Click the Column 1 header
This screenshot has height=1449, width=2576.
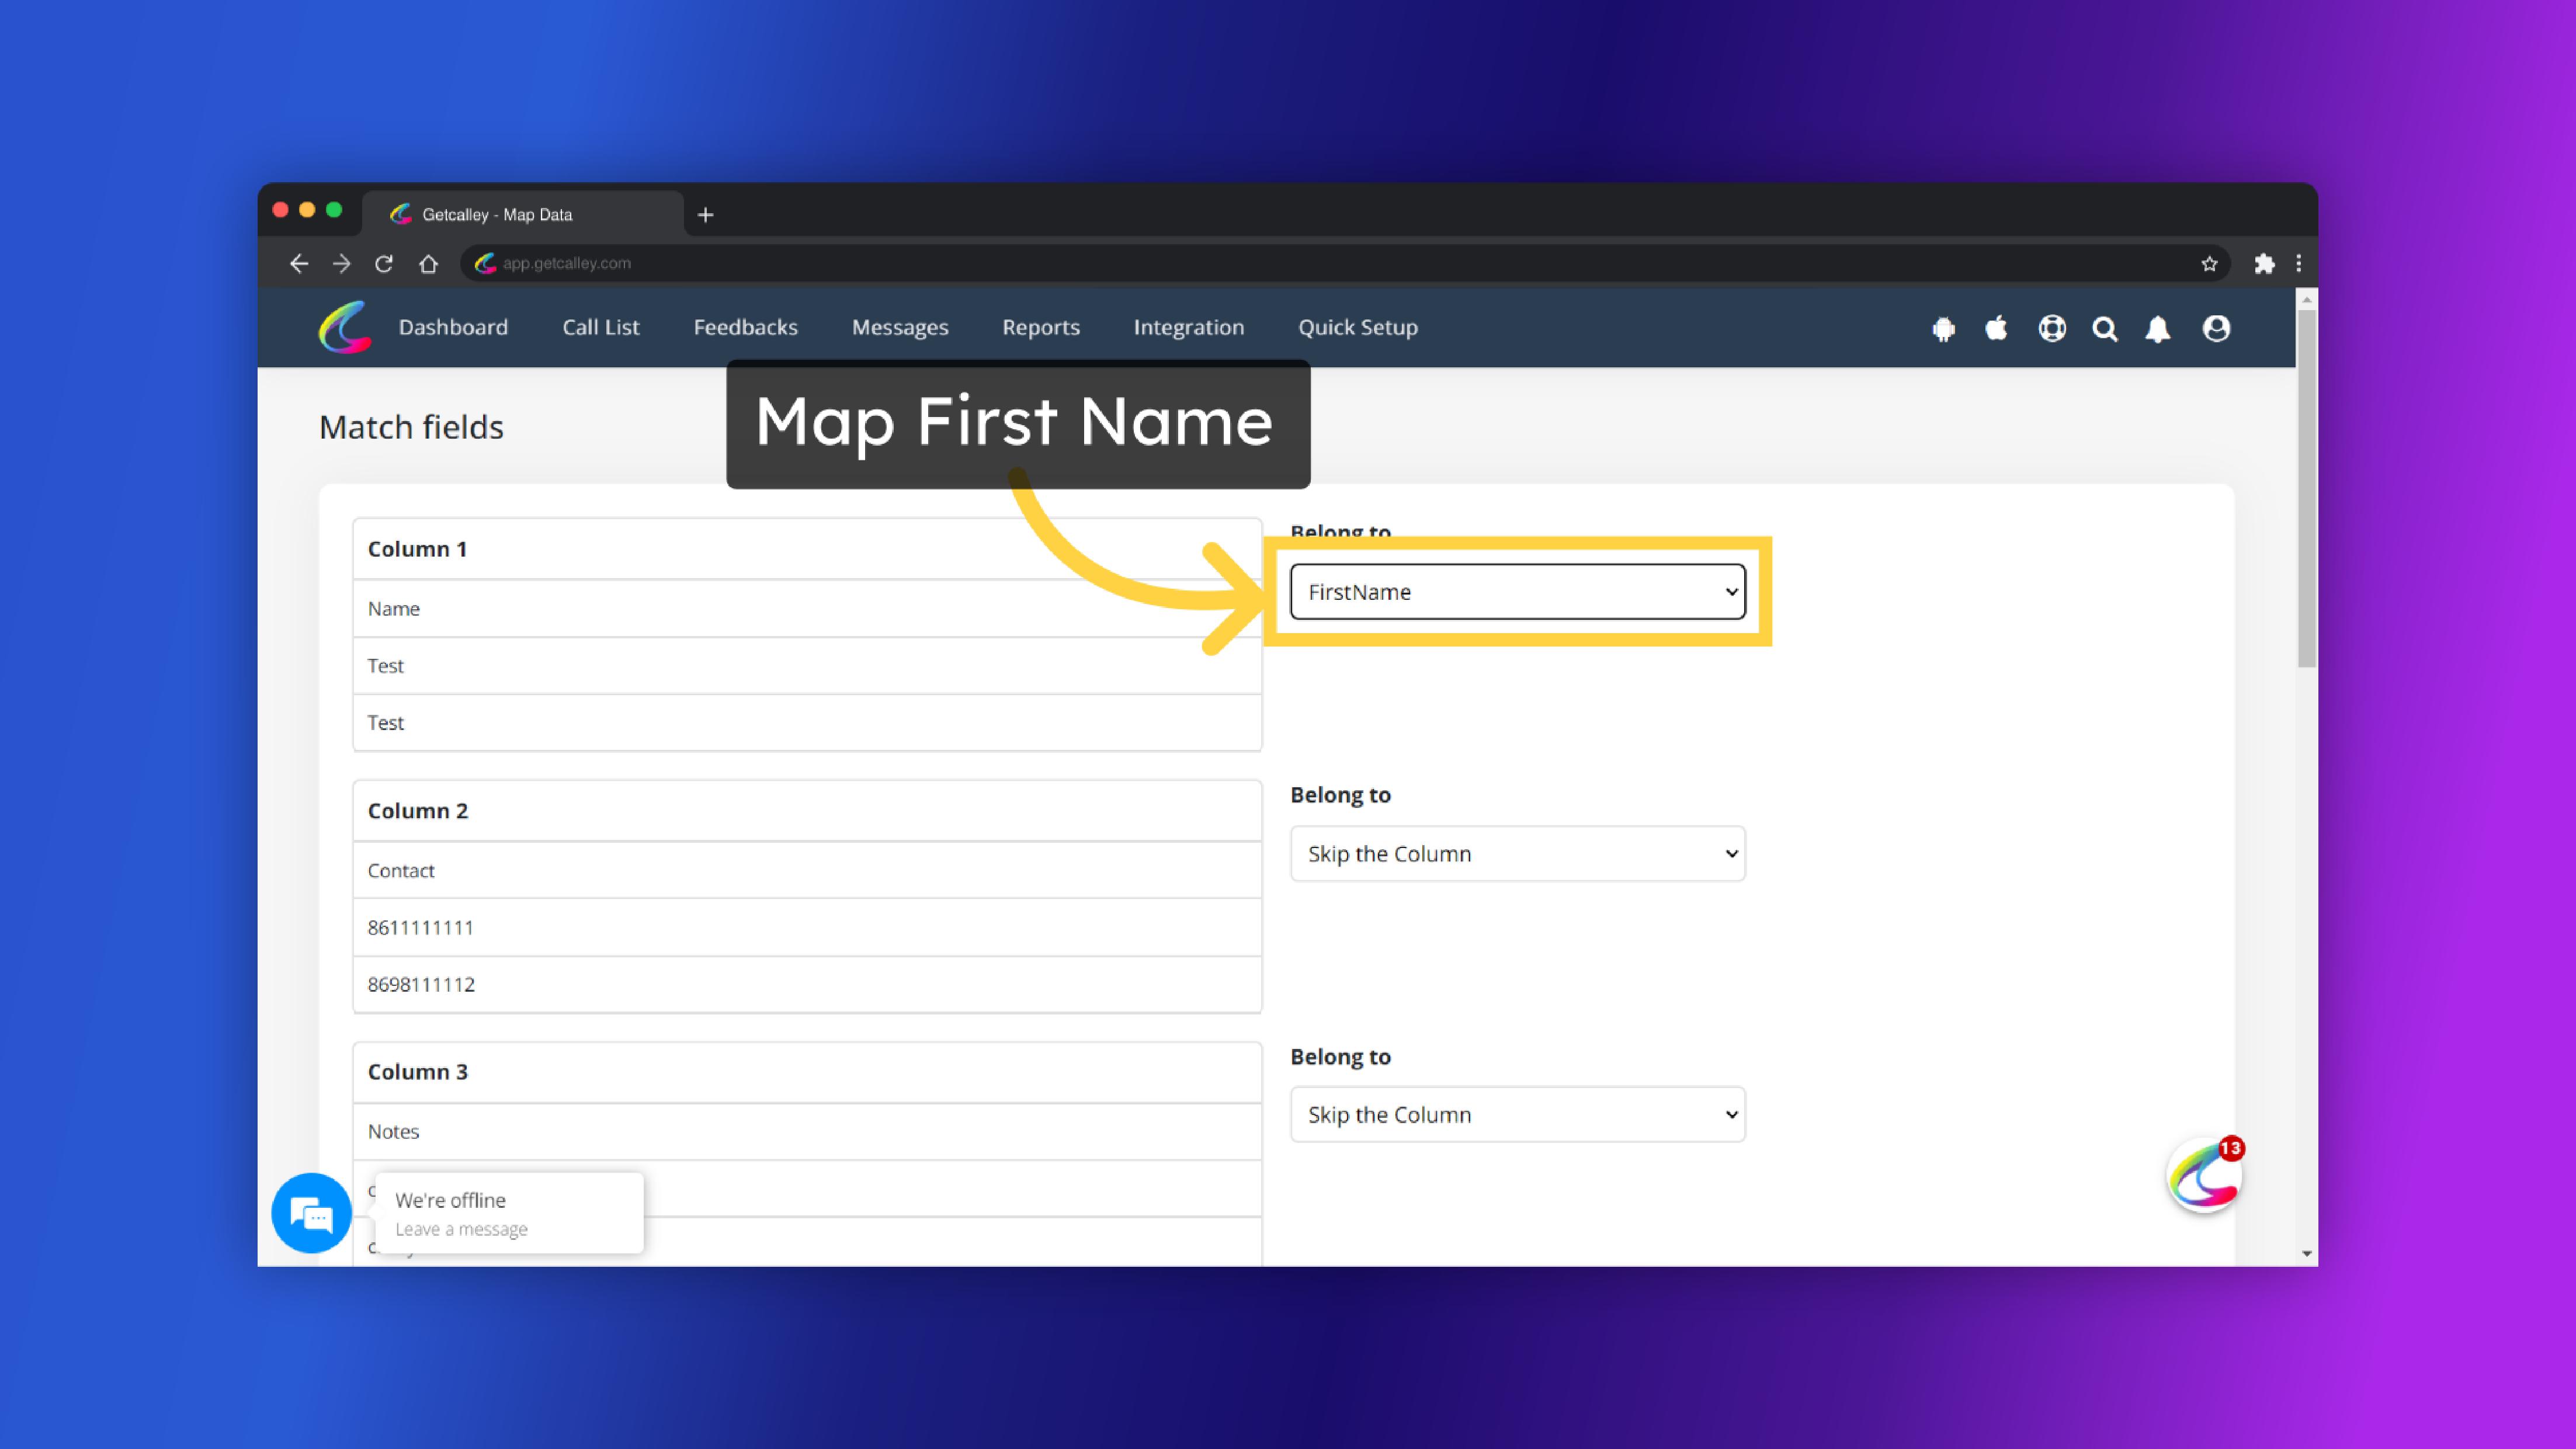coord(807,549)
